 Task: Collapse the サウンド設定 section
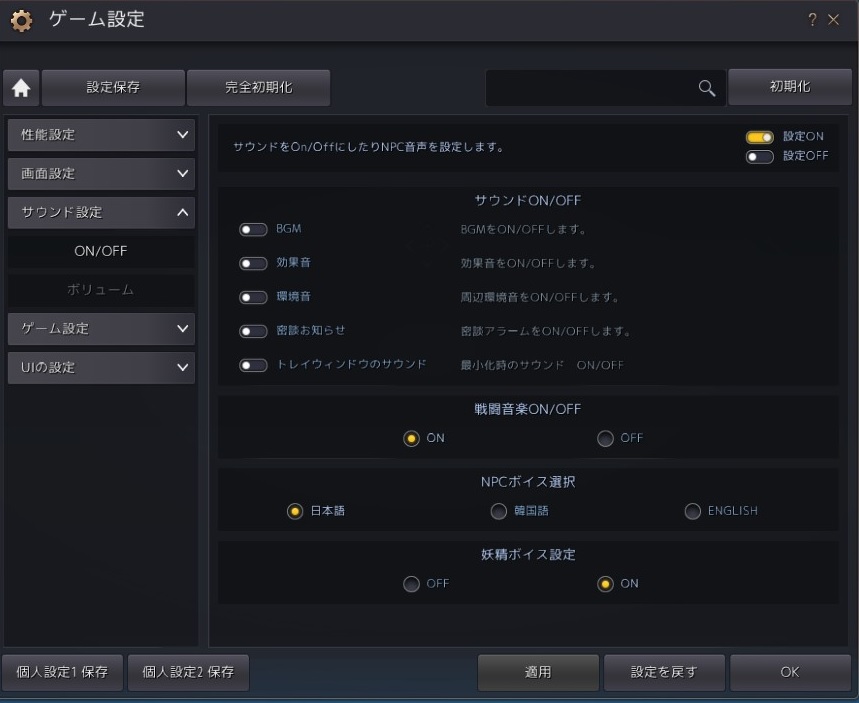pos(101,213)
